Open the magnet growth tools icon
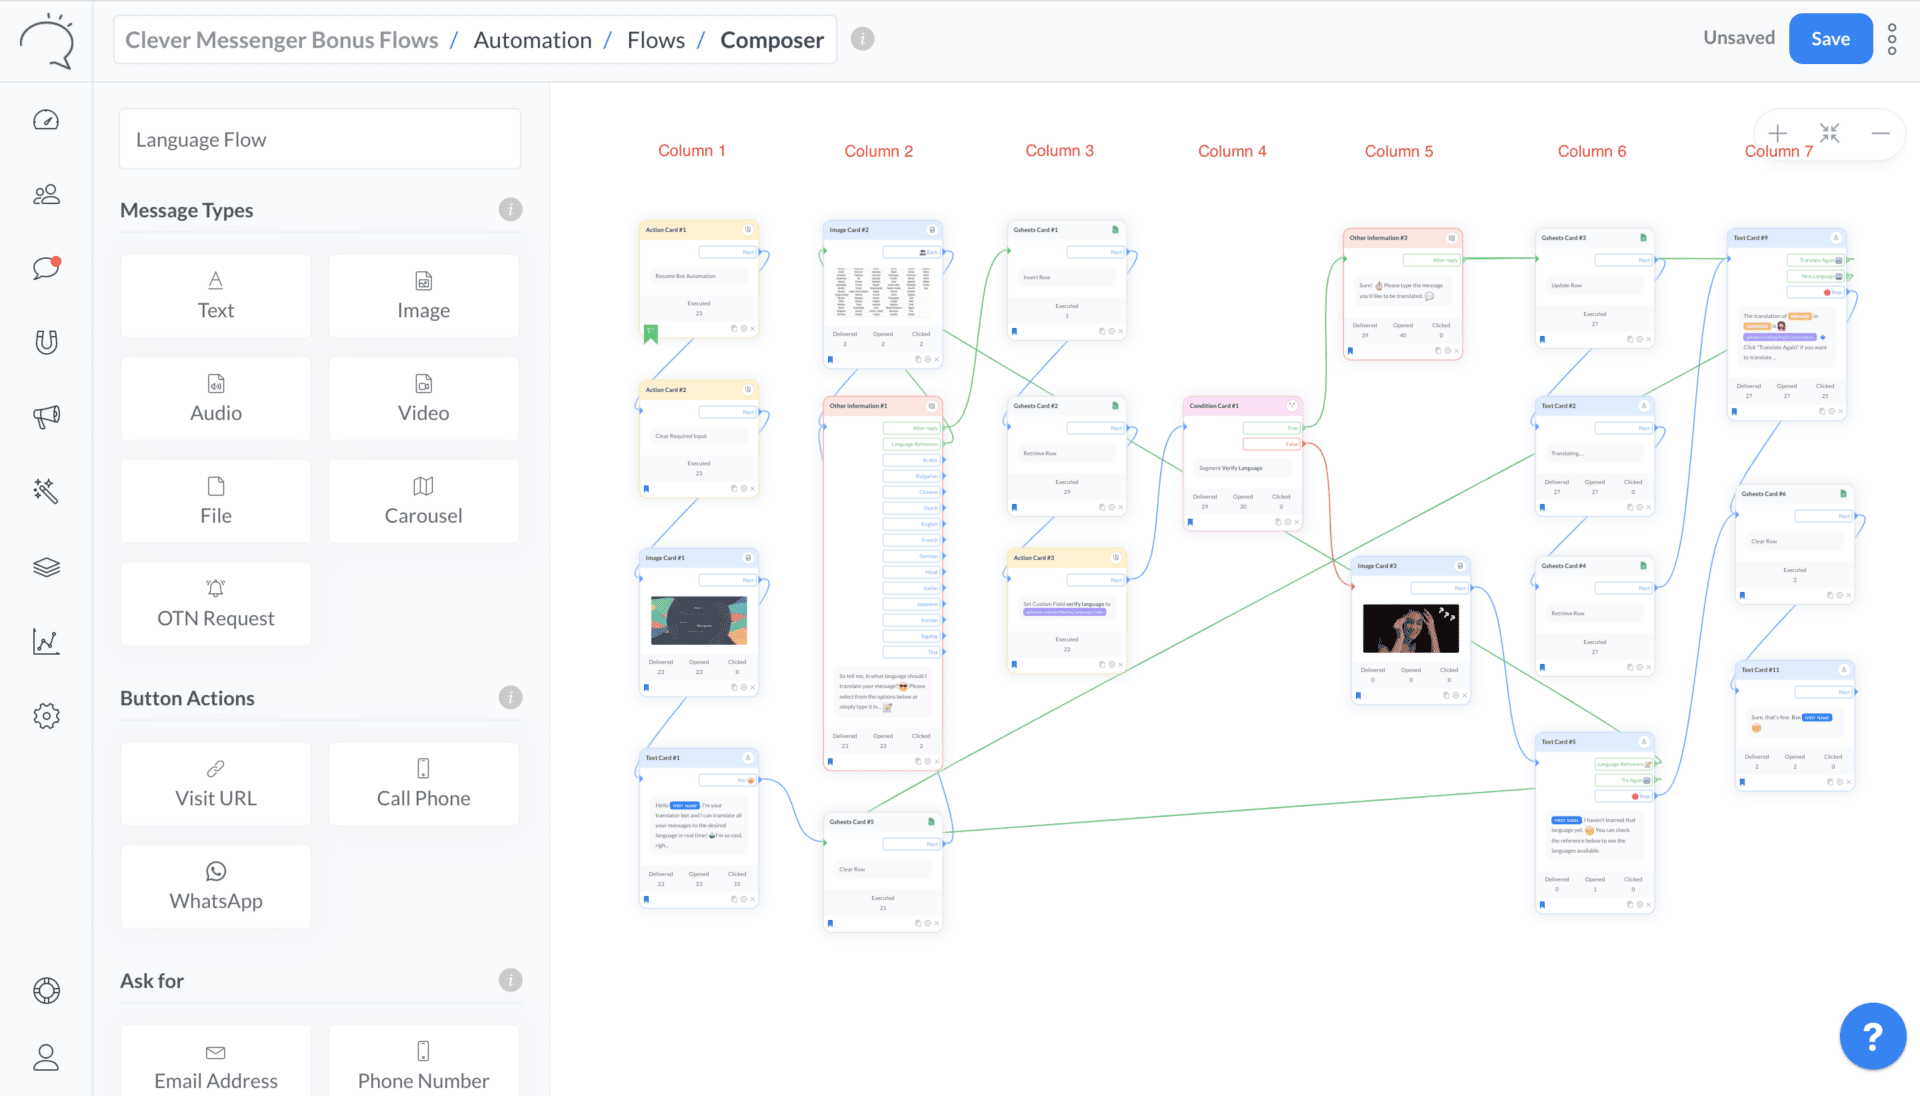1920x1096 pixels. click(x=46, y=342)
